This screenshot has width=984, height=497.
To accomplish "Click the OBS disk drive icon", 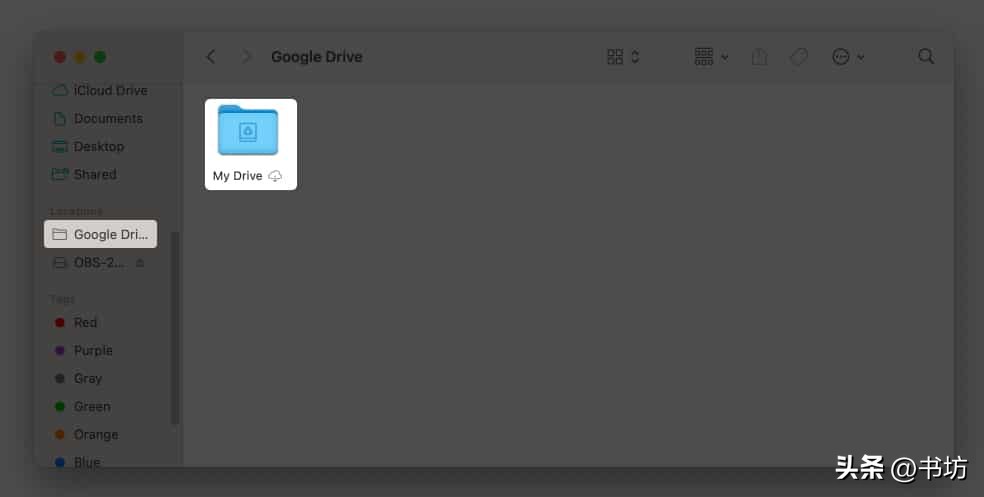I will (60, 262).
